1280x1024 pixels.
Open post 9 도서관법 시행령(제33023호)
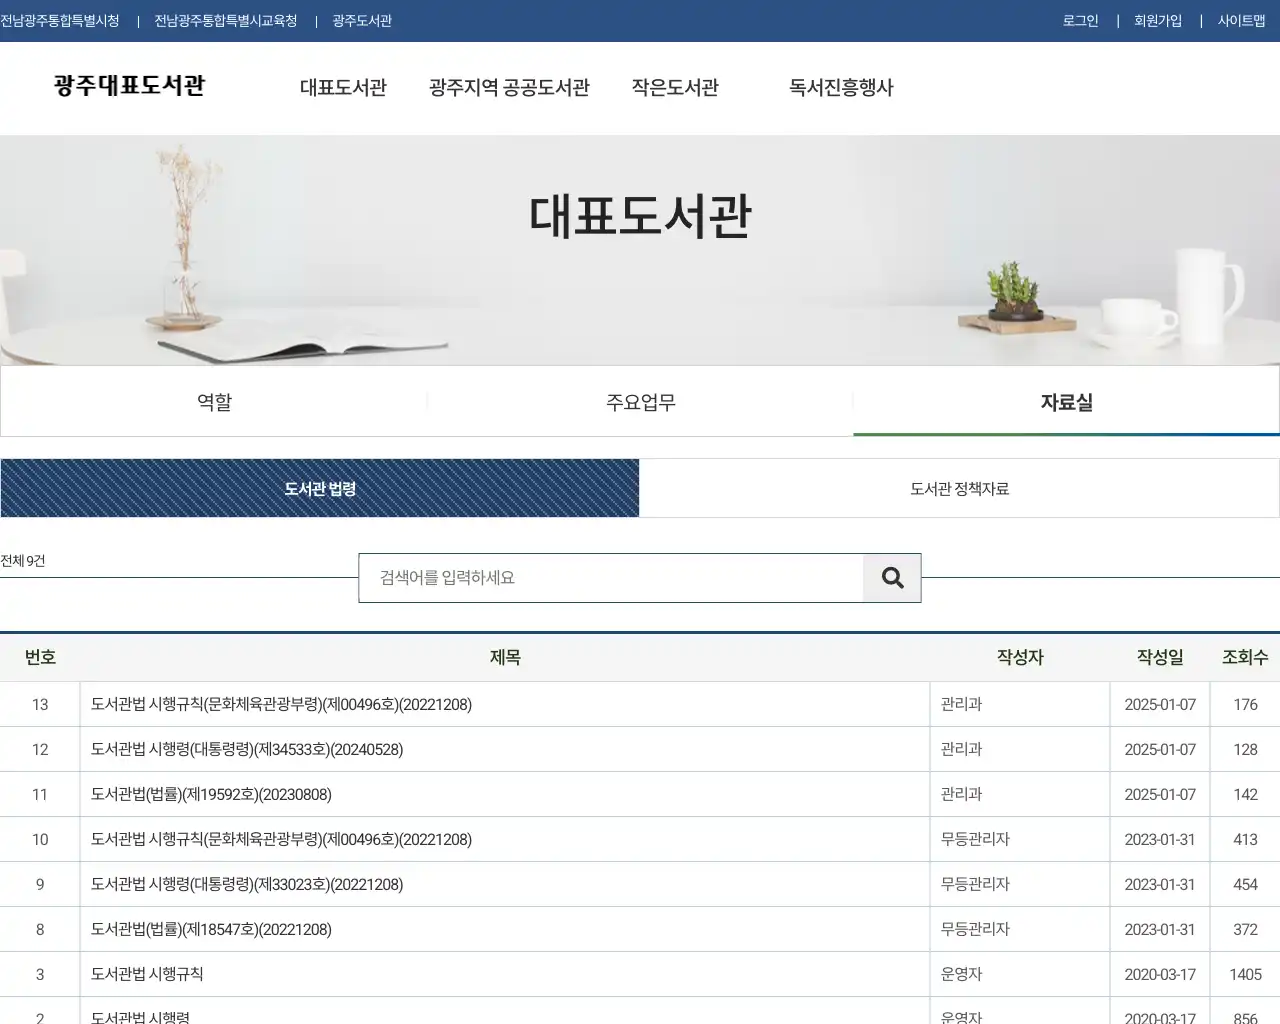[247, 885]
